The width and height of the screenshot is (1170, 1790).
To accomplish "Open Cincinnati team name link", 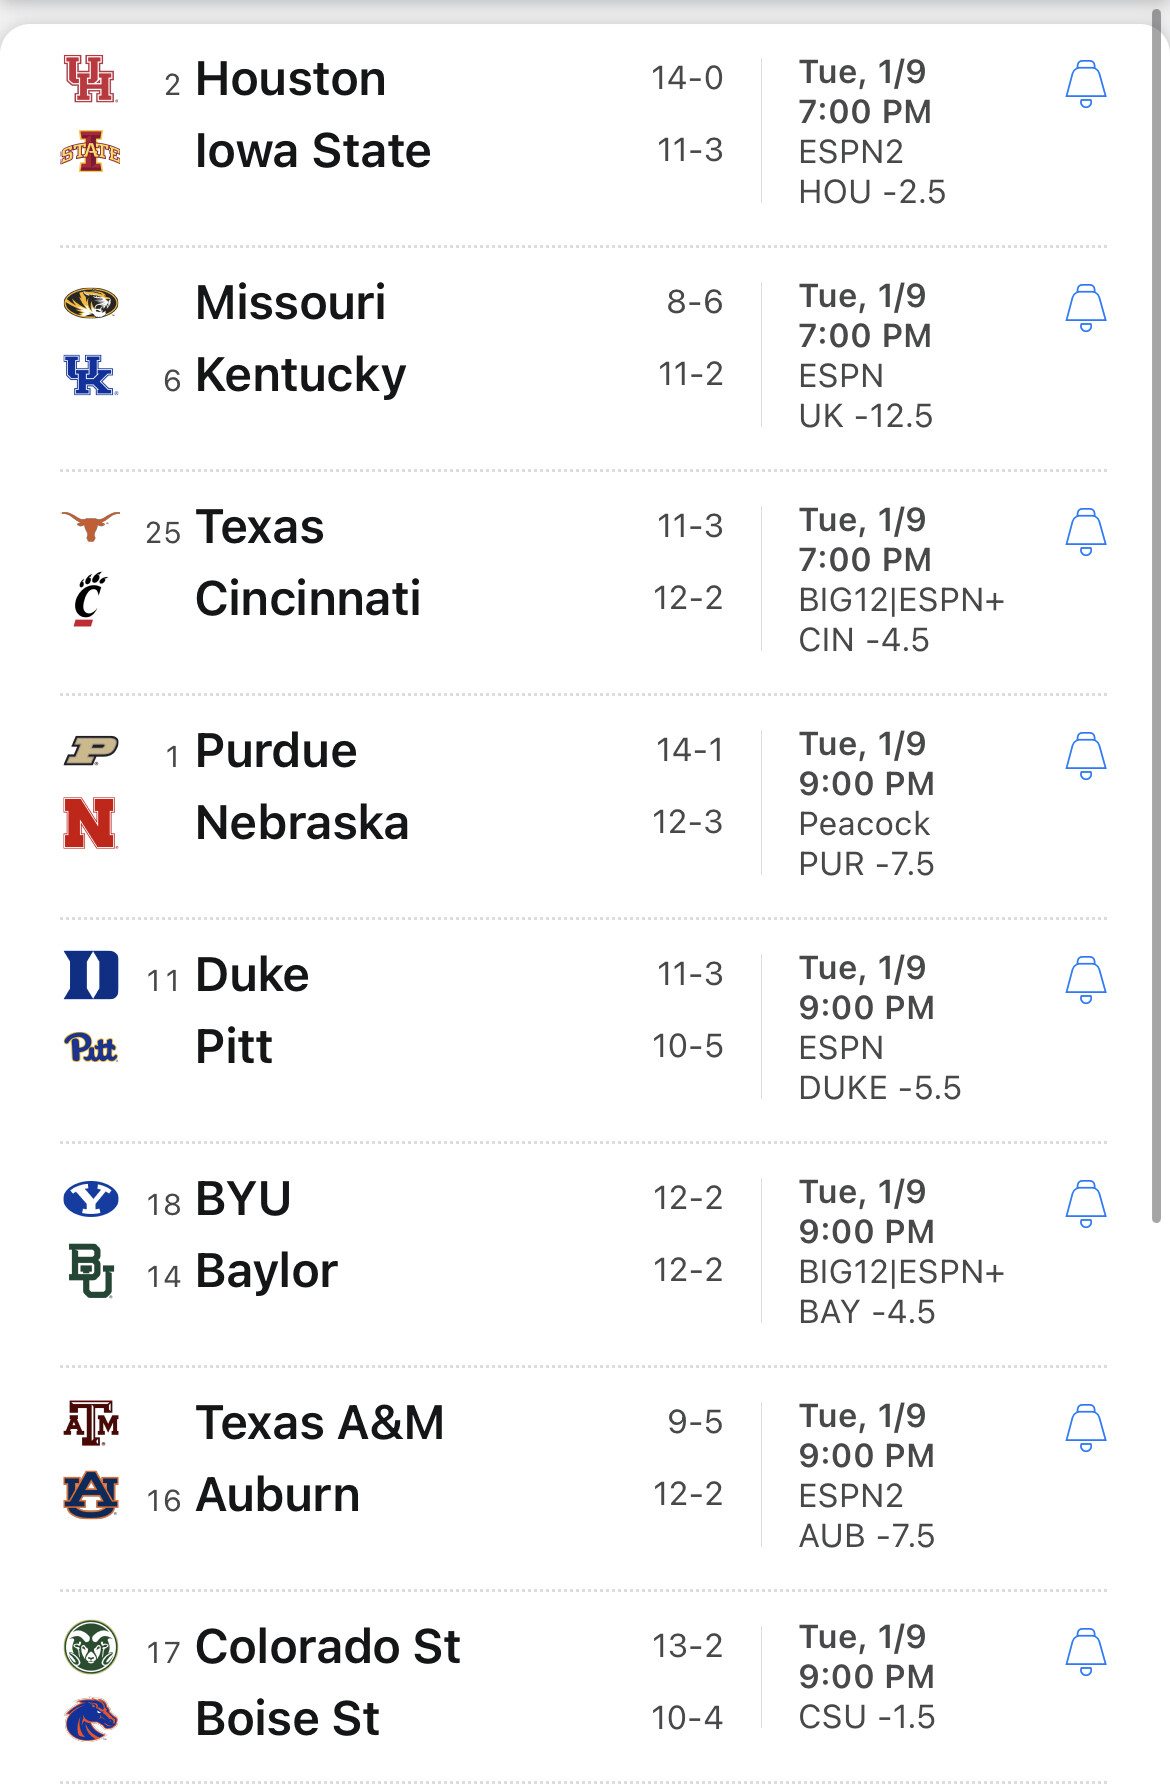I will click(308, 599).
